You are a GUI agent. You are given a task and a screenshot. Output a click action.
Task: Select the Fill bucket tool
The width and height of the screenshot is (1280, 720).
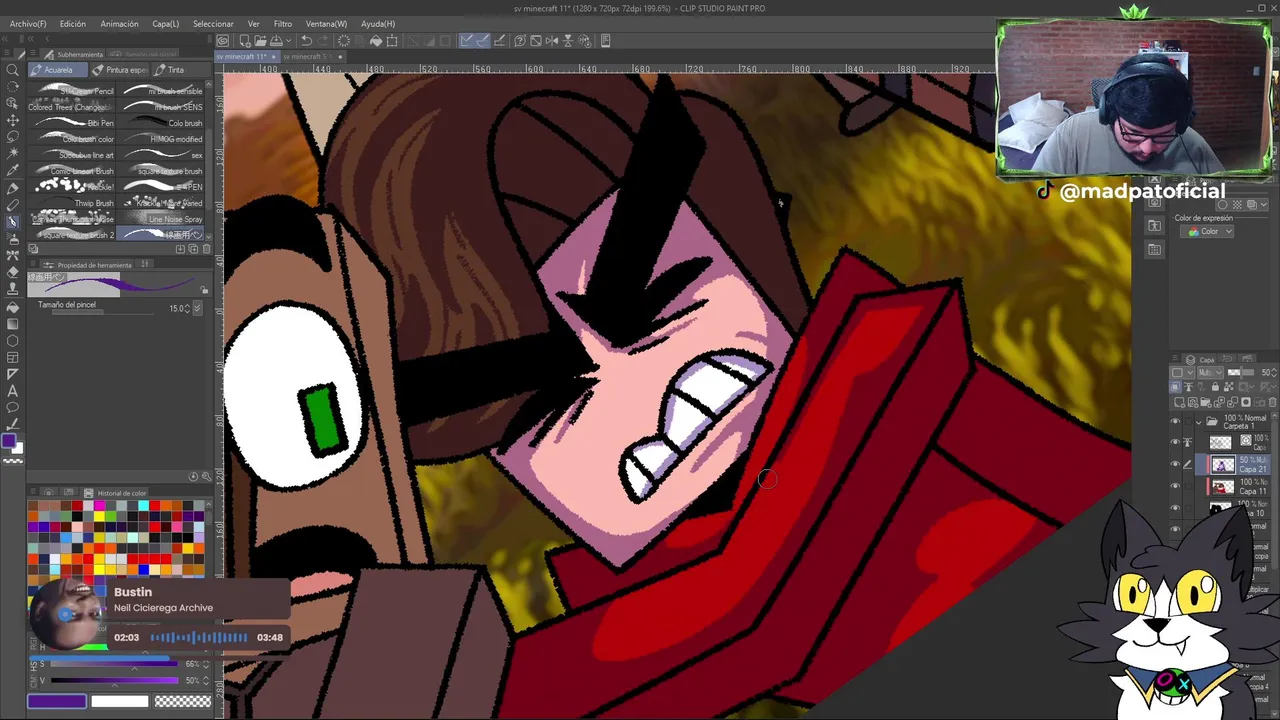tap(13, 307)
